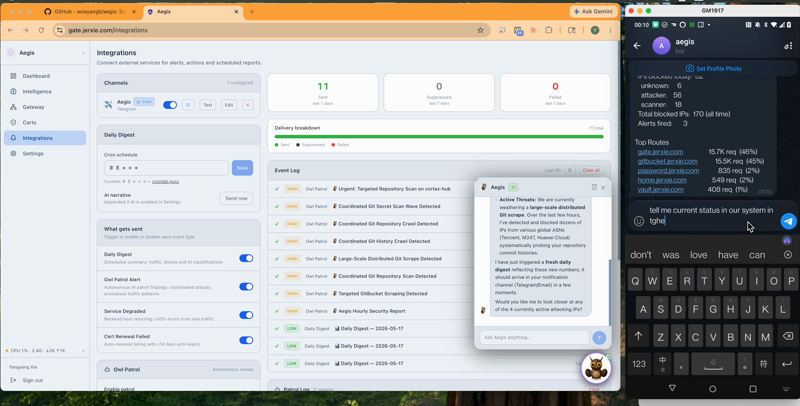Tap the Android home button
The width and height of the screenshot is (800, 406).
712,389
